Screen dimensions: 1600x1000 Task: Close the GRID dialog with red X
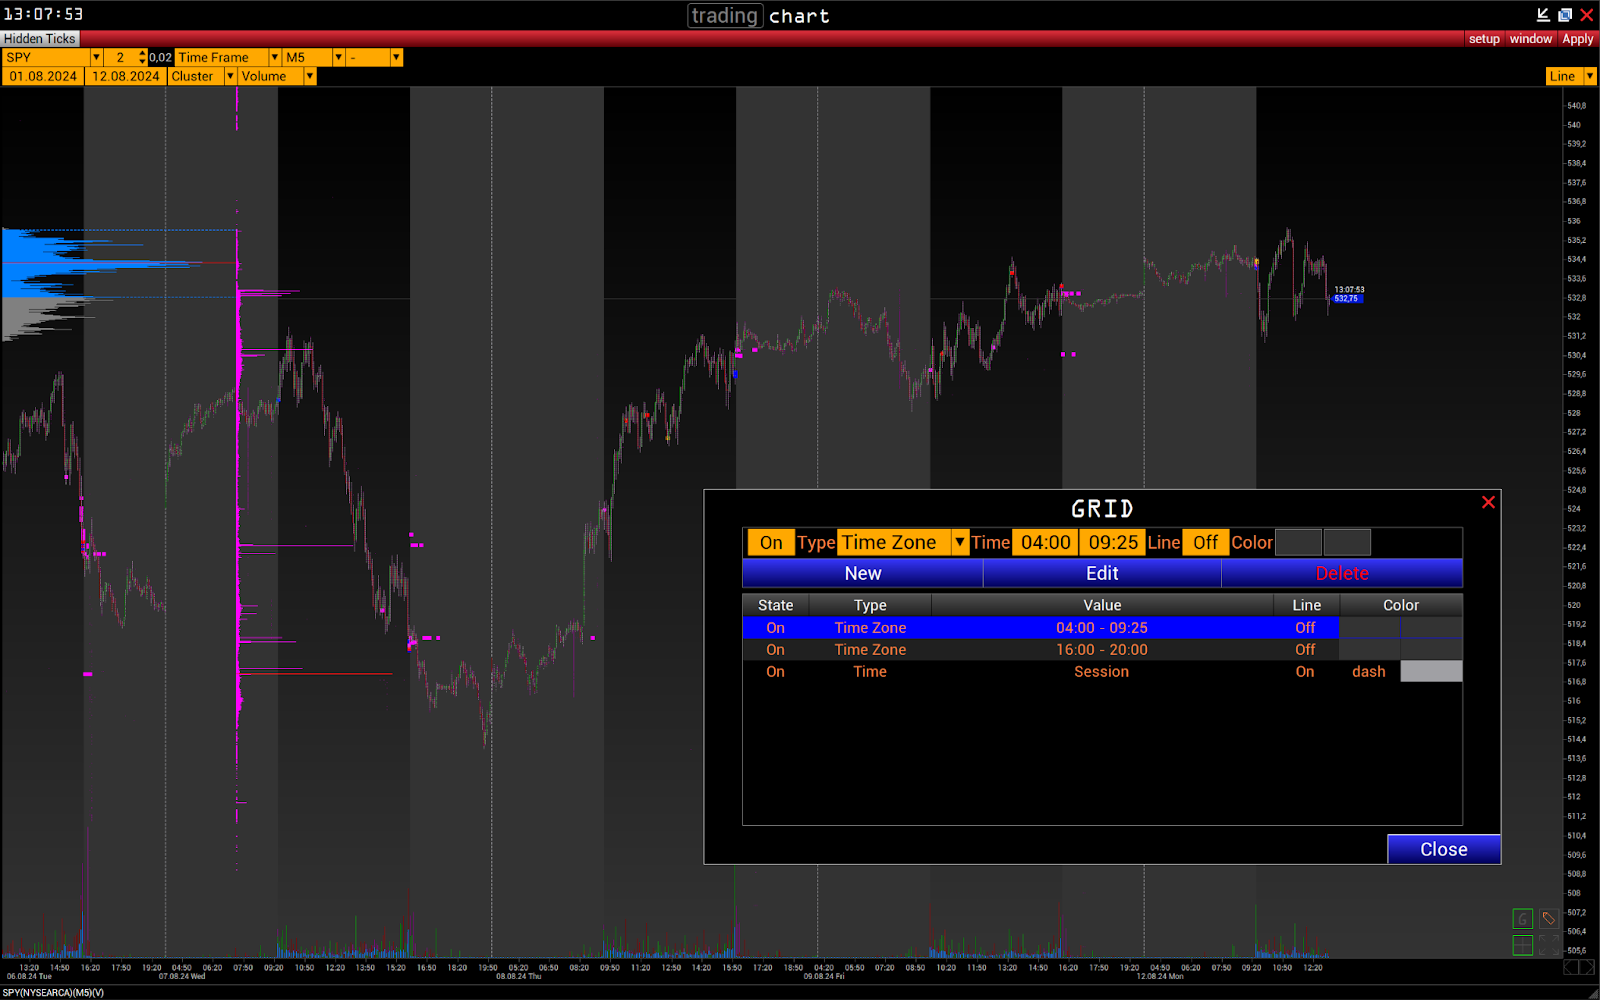(1488, 502)
